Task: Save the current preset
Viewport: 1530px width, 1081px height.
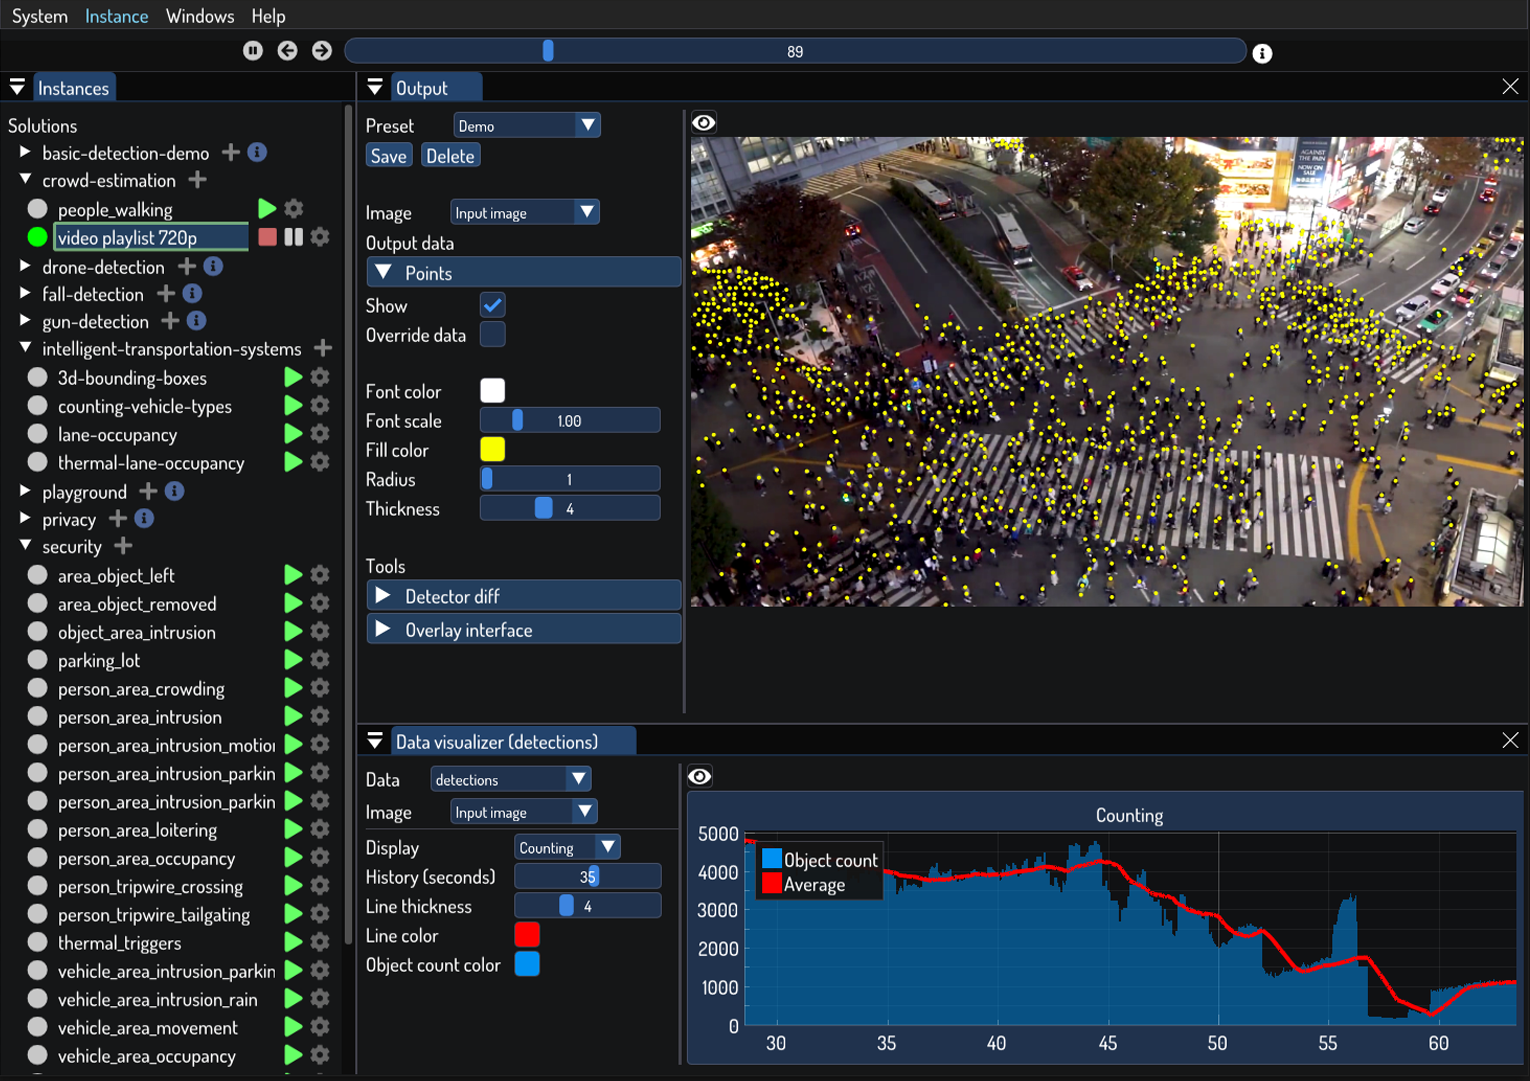Action: click(x=388, y=155)
